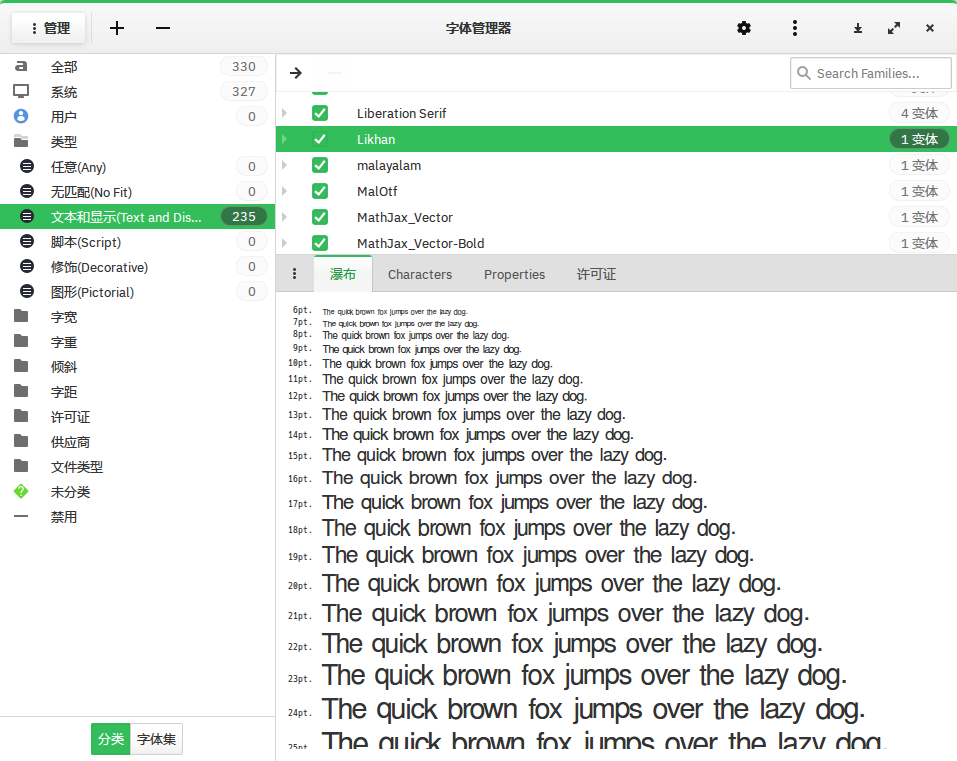Uncheck the malayalam font checkbox

320,165
